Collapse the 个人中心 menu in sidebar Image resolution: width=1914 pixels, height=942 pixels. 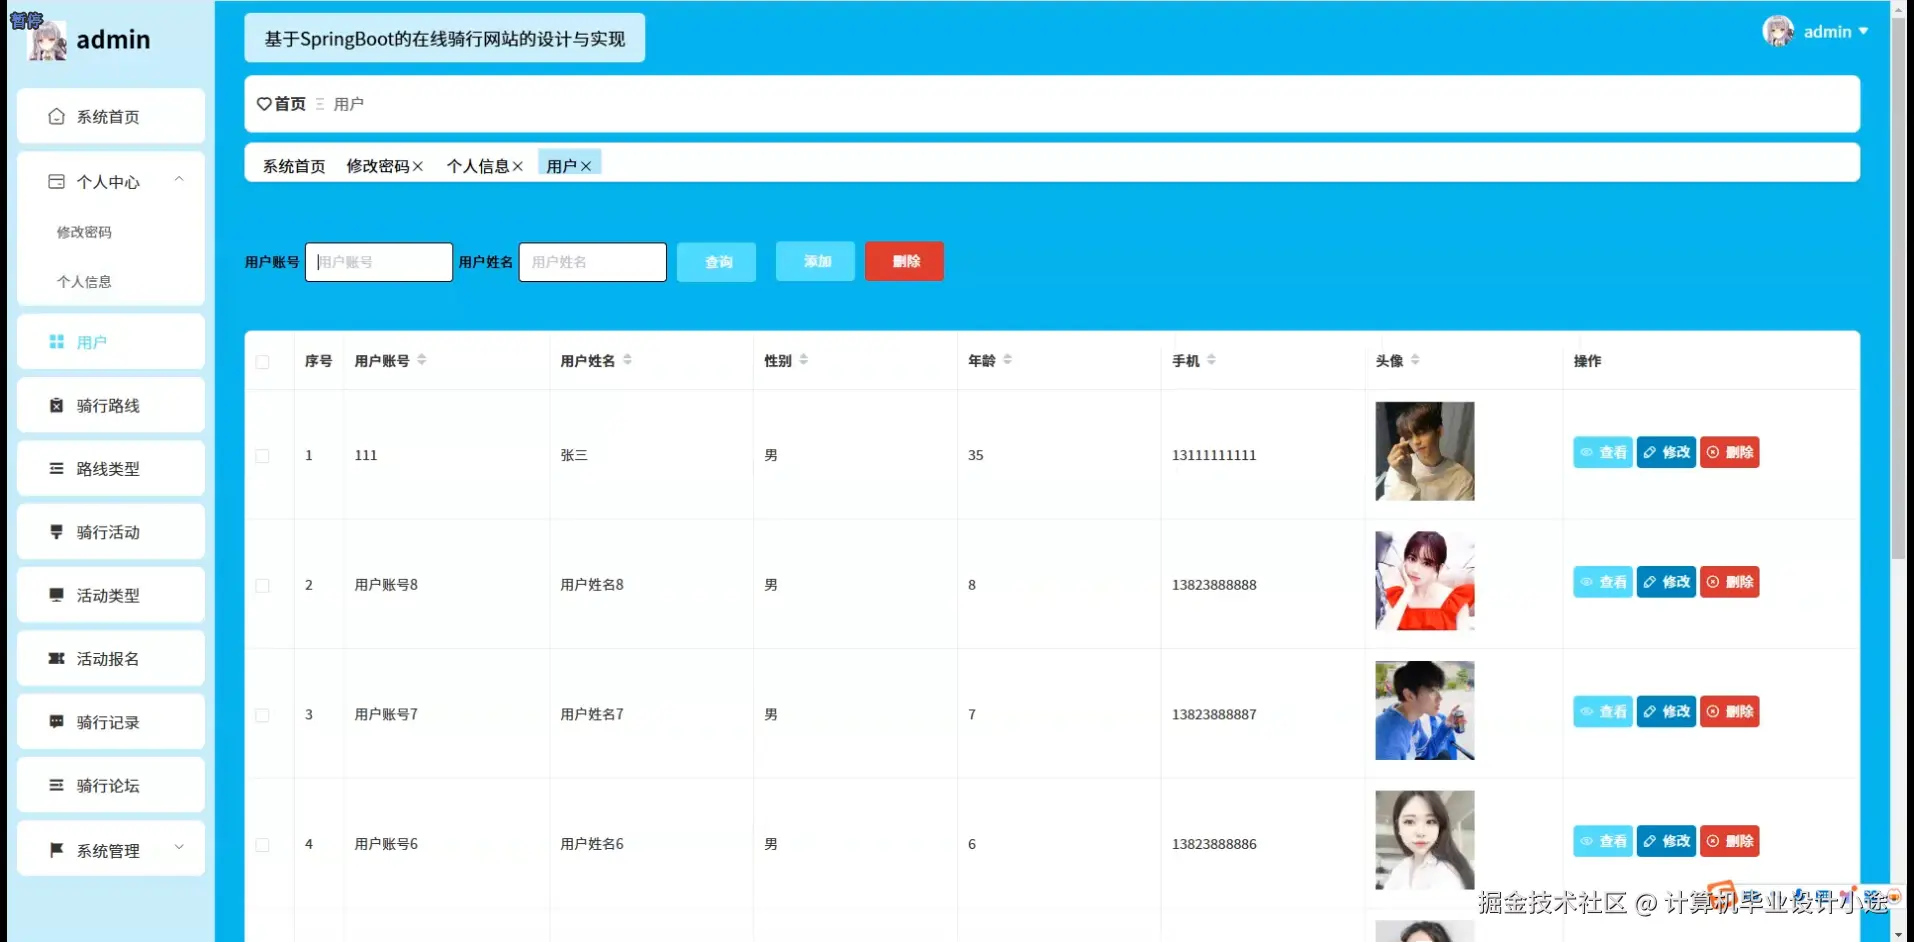click(x=180, y=179)
